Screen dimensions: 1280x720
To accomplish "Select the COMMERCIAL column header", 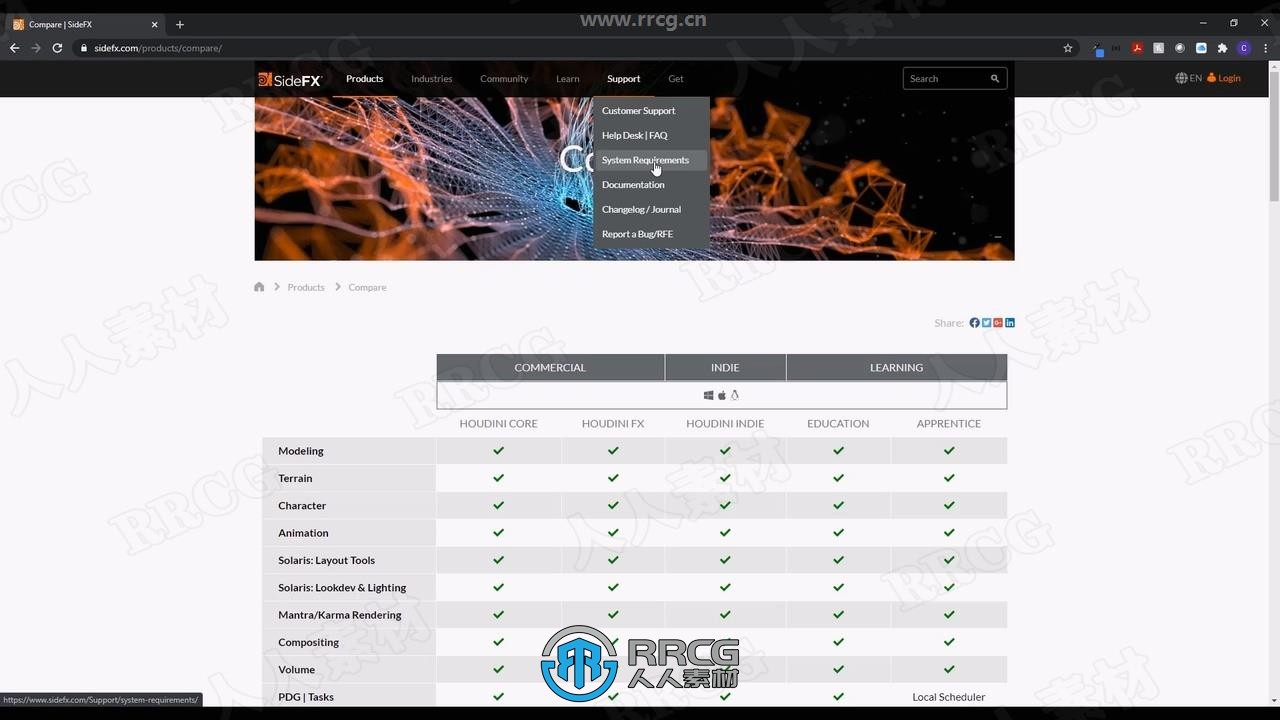I will [x=550, y=367].
